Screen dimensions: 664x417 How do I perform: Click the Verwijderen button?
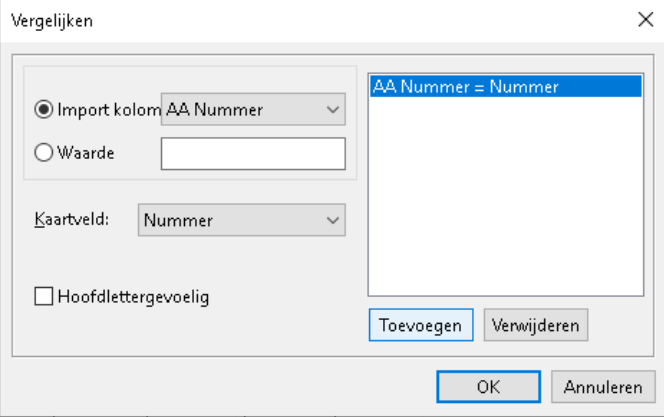pos(536,325)
